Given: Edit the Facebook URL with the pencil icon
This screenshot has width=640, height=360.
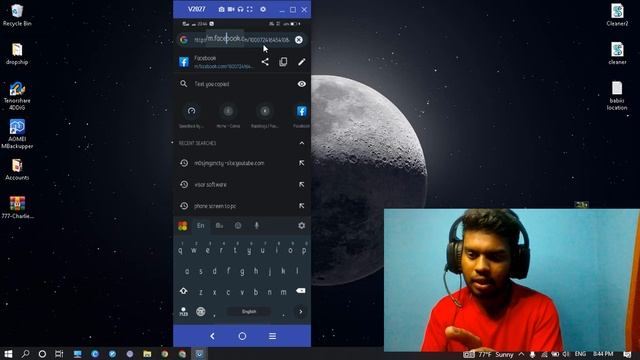Looking at the screenshot, I should [x=301, y=62].
